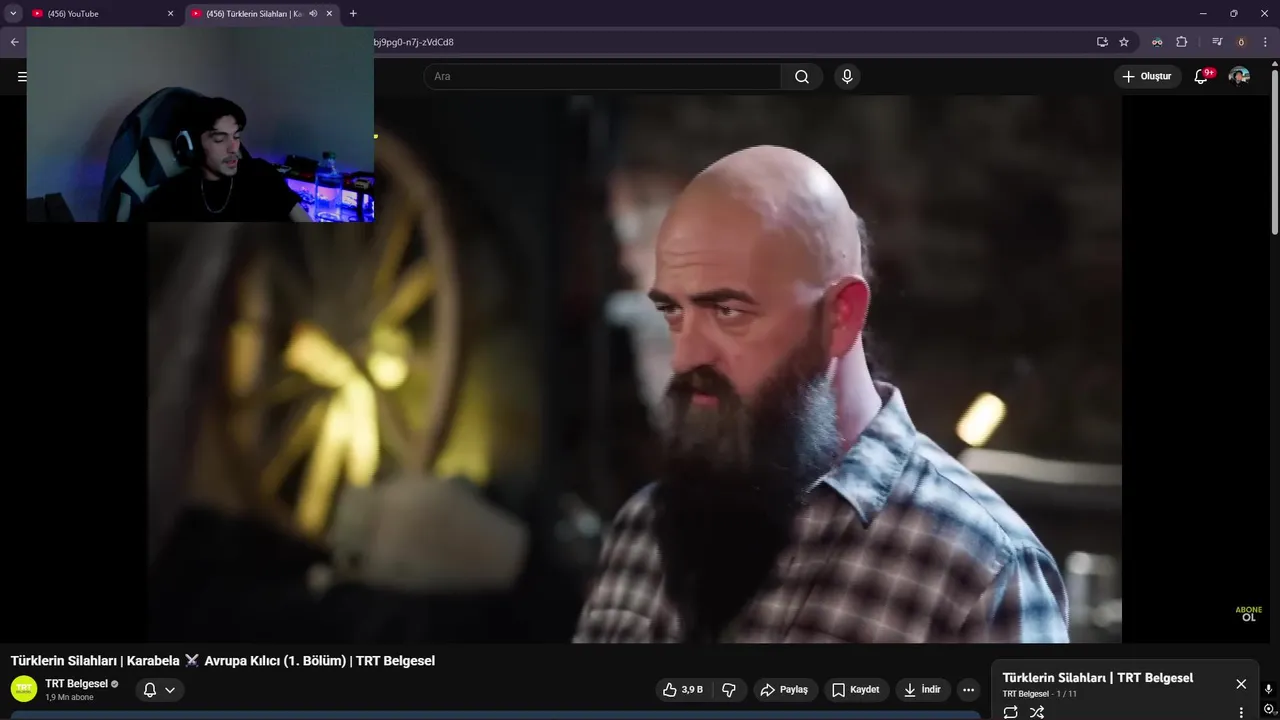The width and height of the screenshot is (1280, 720).
Task: Click the video title text Türklerin Silahları Karabela
Action: (x=223, y=661)
